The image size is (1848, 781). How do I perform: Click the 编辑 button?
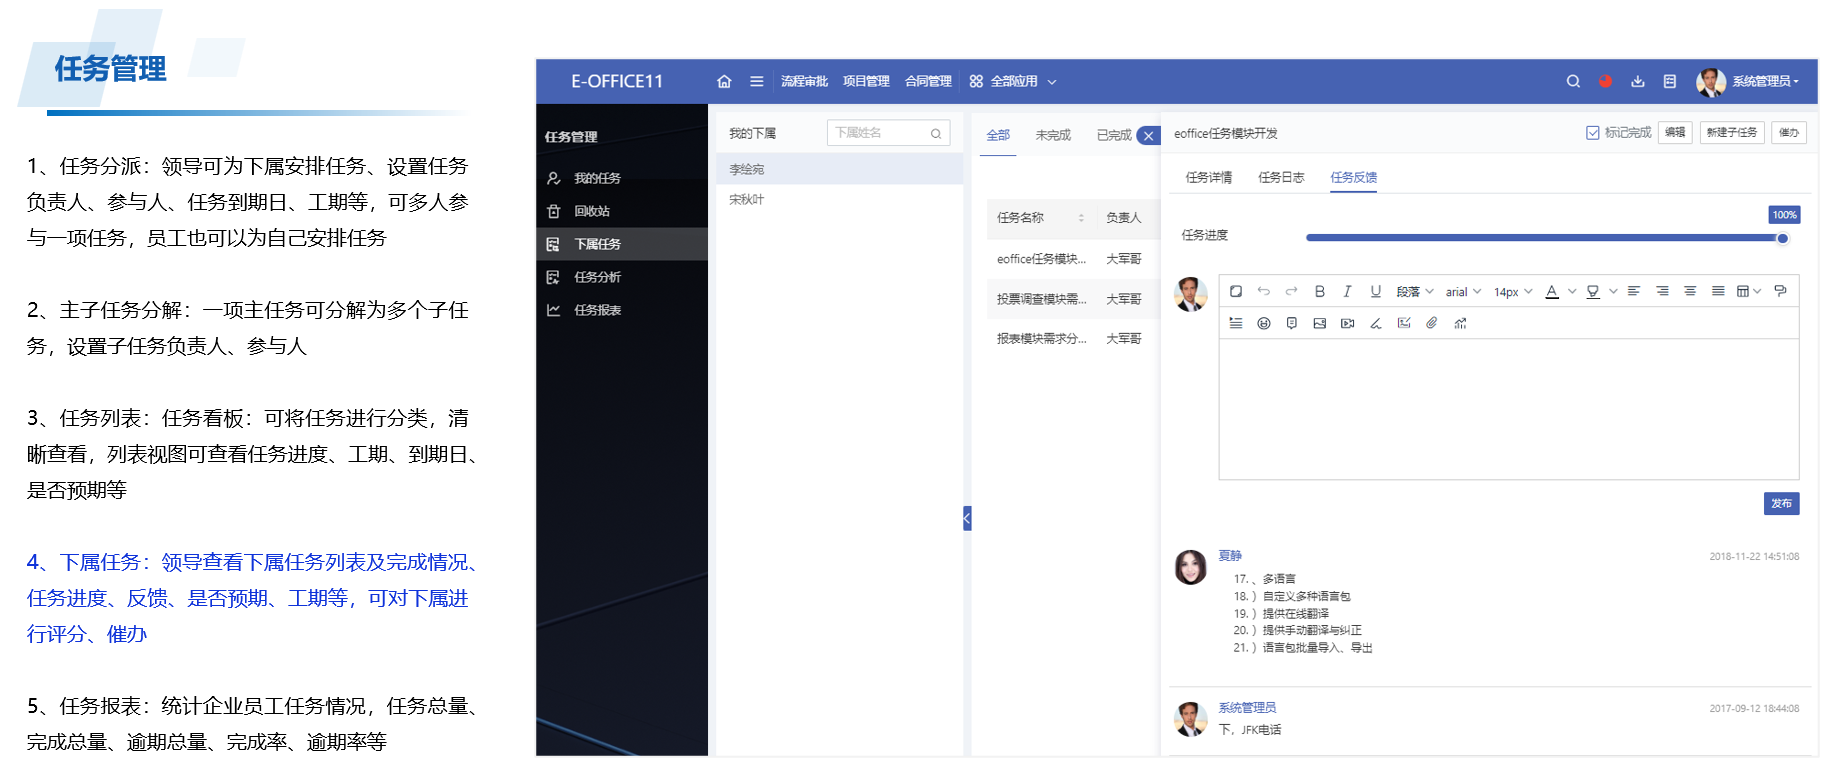point(1675,132)
